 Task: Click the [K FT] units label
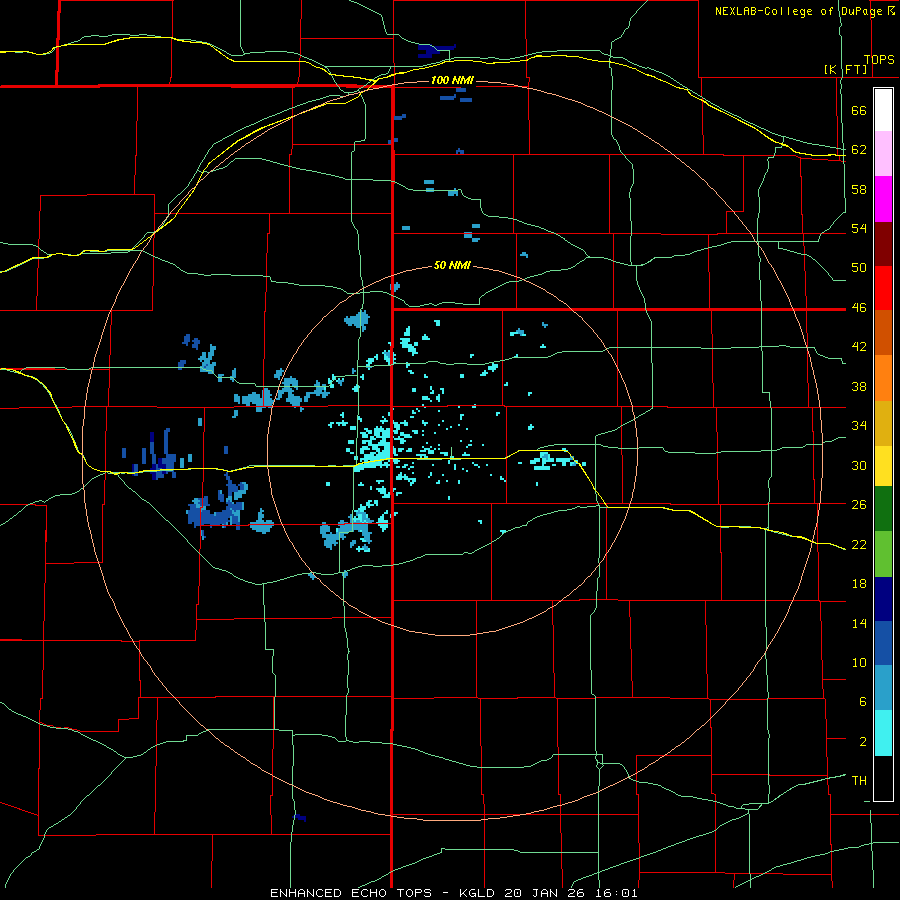[845, 69]
